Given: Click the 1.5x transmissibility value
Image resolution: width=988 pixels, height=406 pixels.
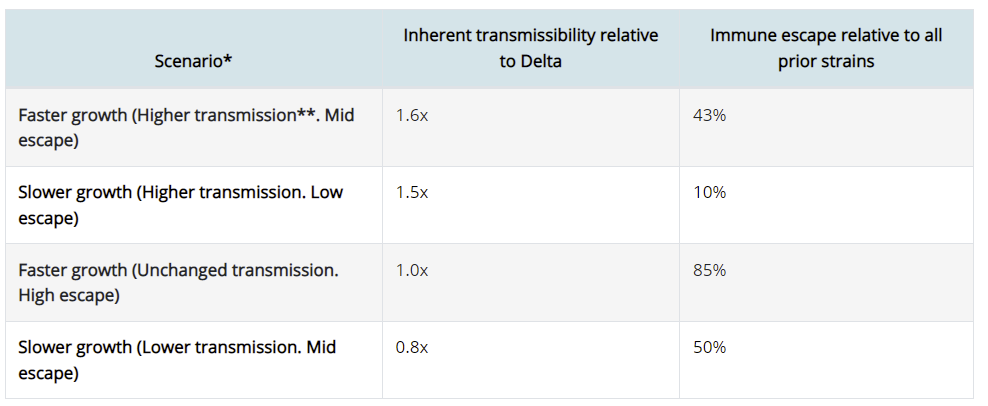Looking at the screenshot, I should (x=412, y=192).
